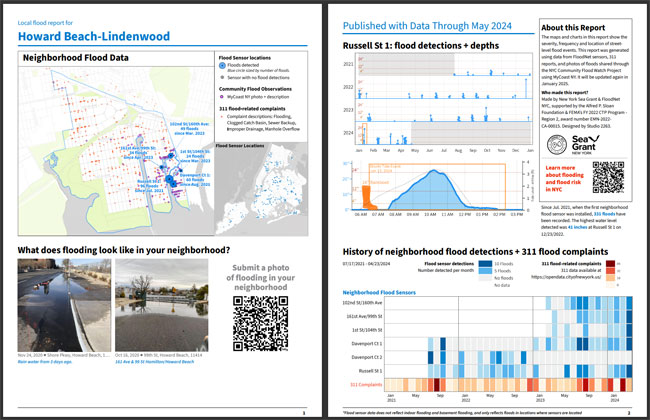
Task: Click the '102nd St/160th Ave: 49 floods' map label
Action: click(189, 129)
